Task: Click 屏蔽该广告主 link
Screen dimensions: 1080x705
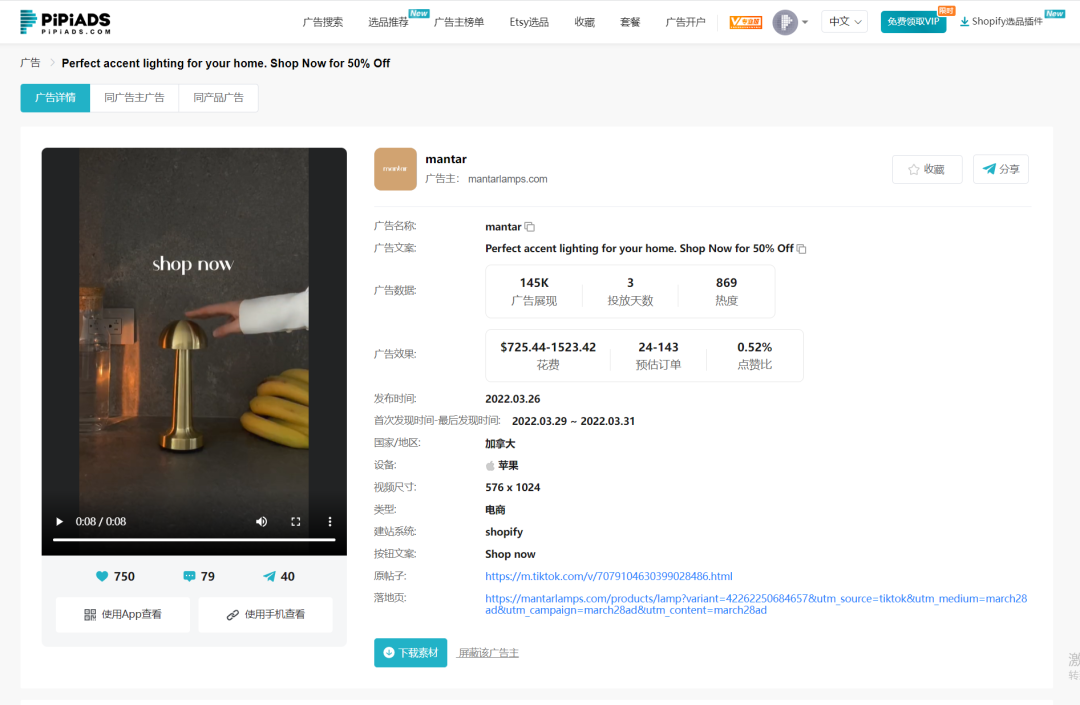Action: 488,653
